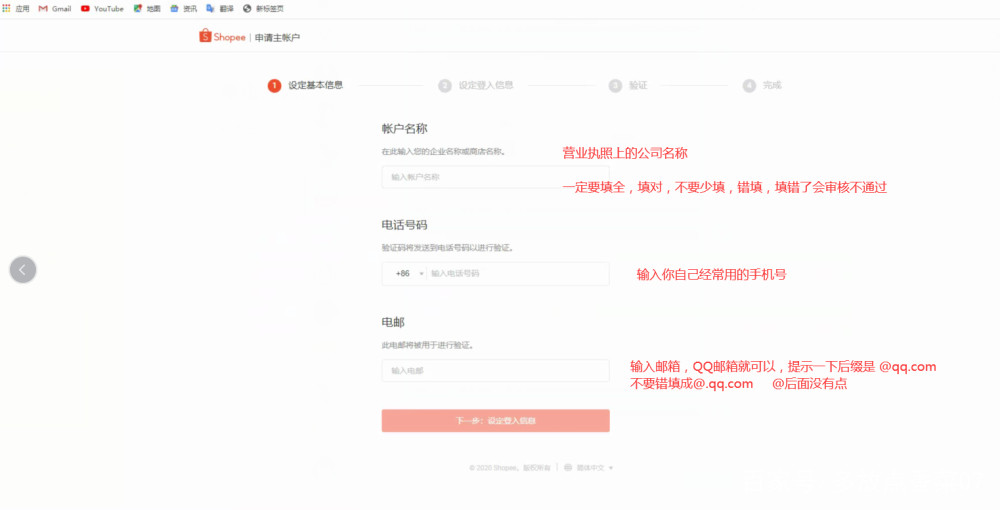Expand the +86 country code dropdown
Screen dimensions: 1000x510
point(408,273)
